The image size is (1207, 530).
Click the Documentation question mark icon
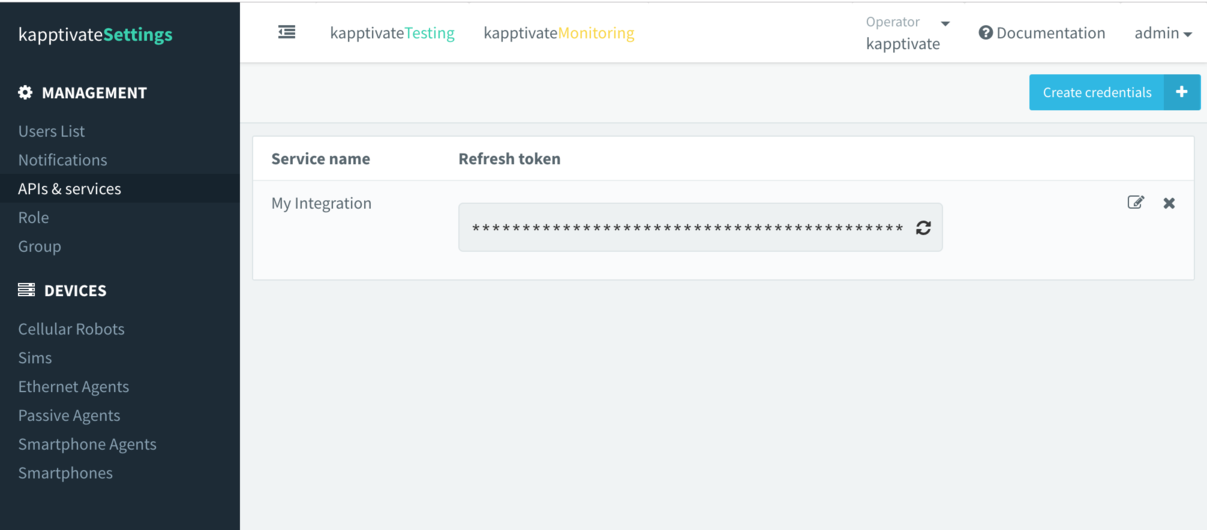985,33
